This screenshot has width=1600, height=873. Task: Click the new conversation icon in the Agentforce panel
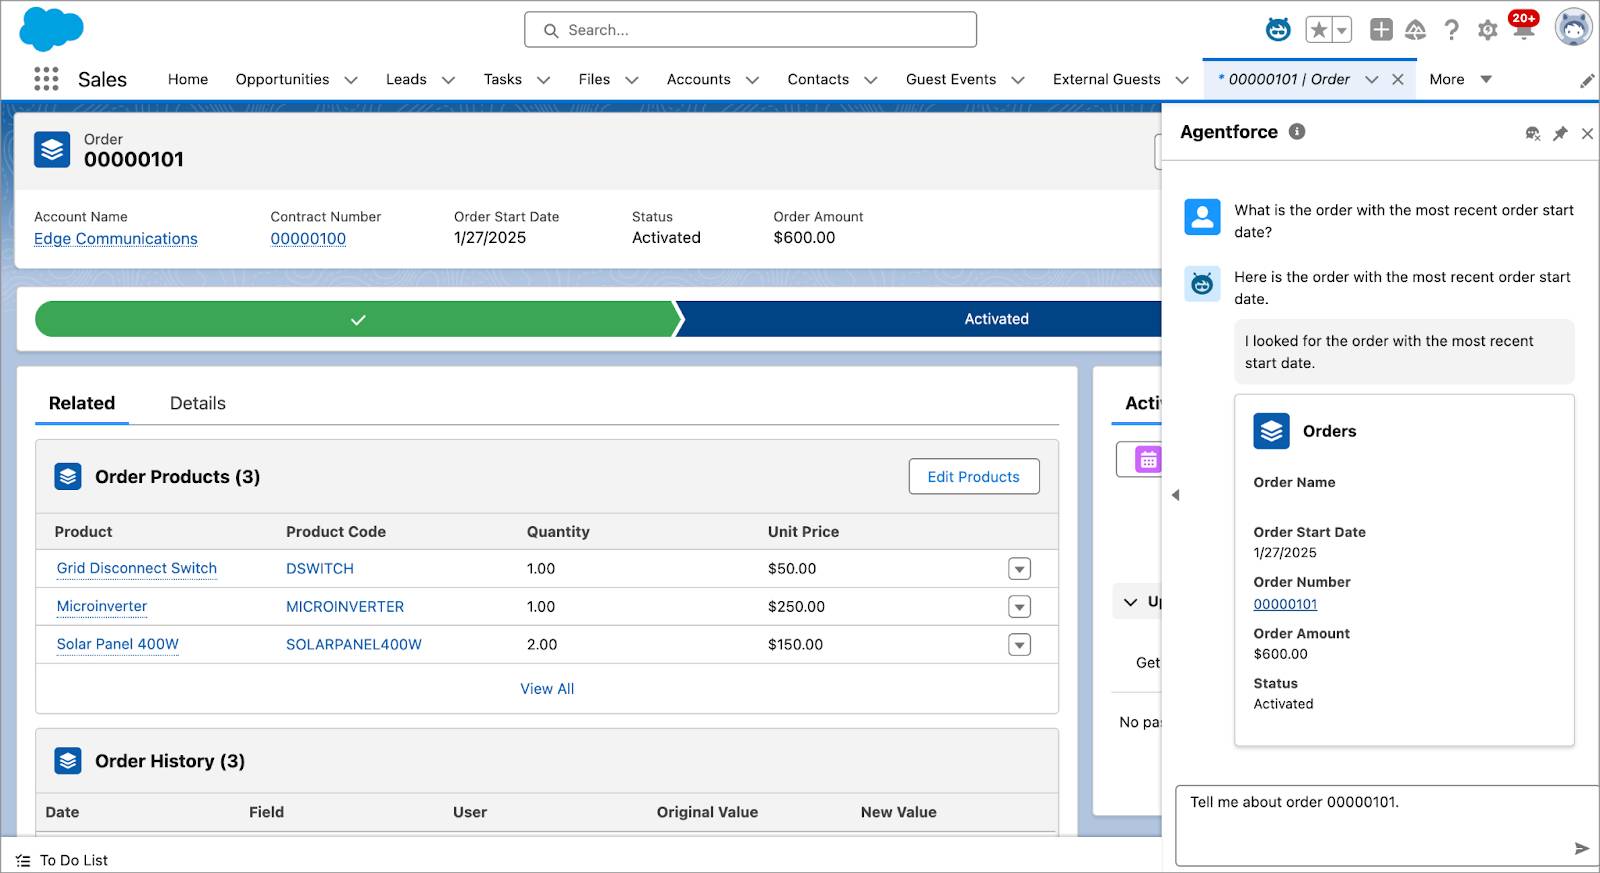coord(1532,133)
